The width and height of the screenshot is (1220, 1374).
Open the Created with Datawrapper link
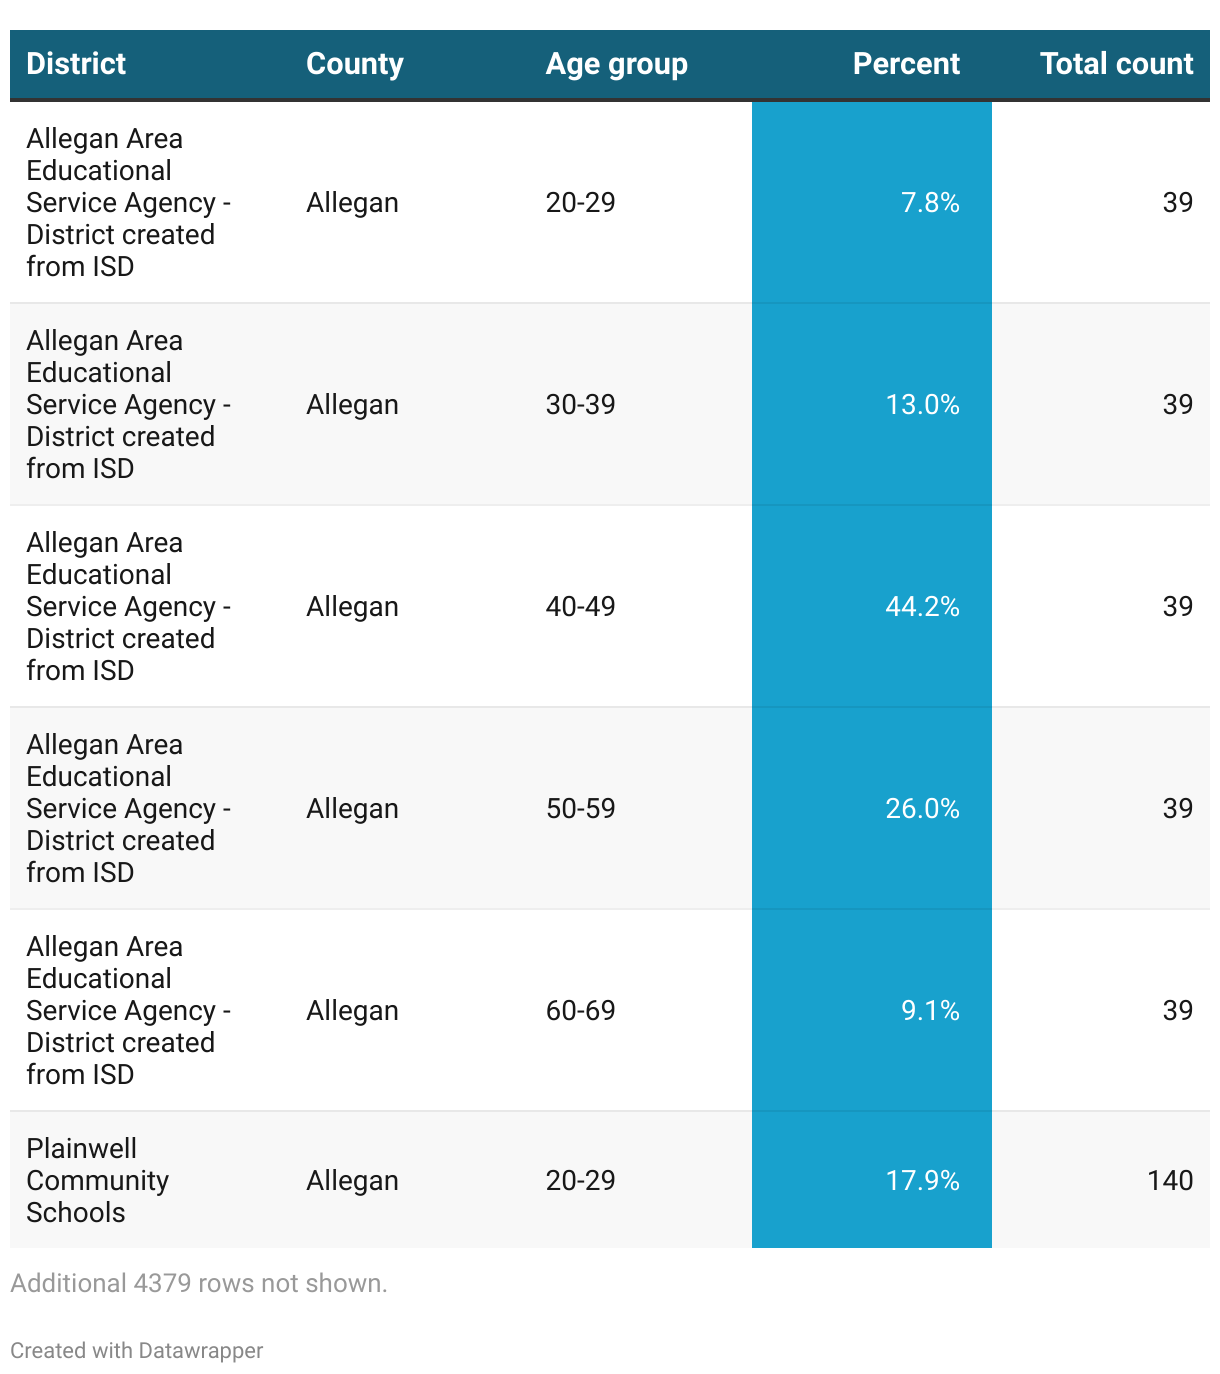(136, 1350)
